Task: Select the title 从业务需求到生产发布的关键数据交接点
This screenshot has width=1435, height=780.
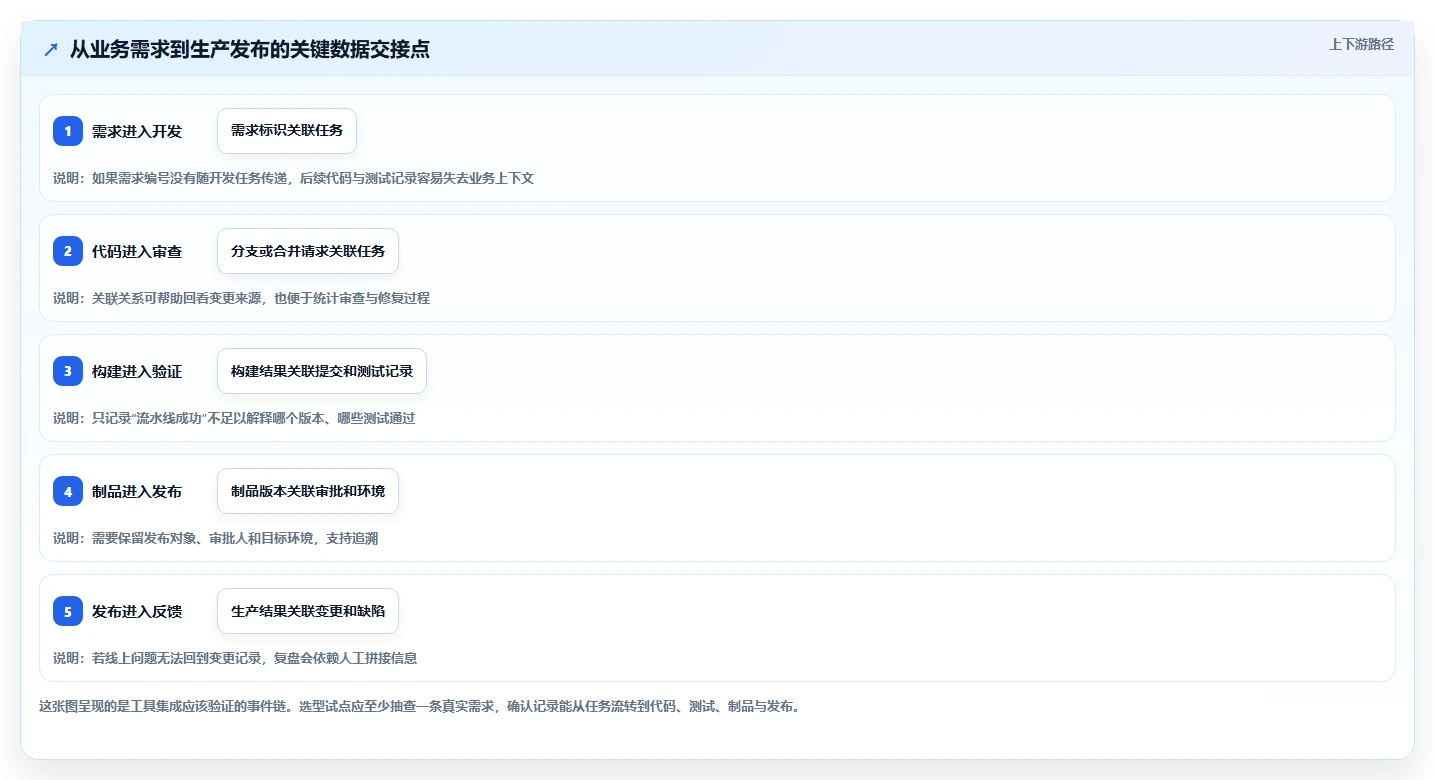Action: tap(250, 50)
